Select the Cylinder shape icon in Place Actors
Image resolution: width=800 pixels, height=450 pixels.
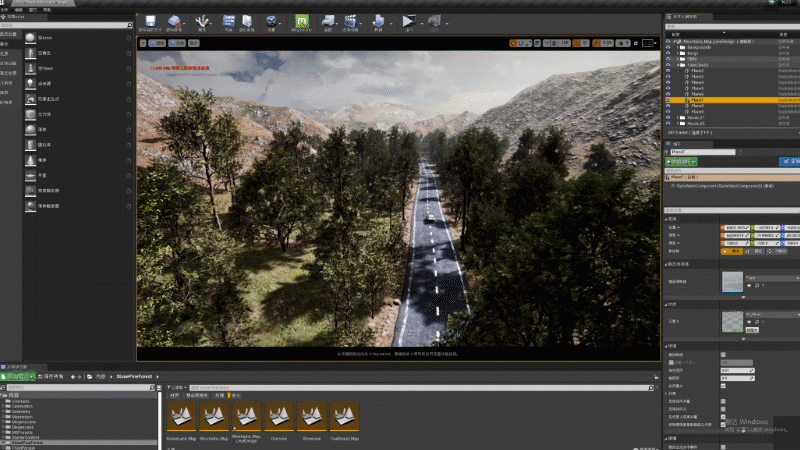[x=31, y=145]
